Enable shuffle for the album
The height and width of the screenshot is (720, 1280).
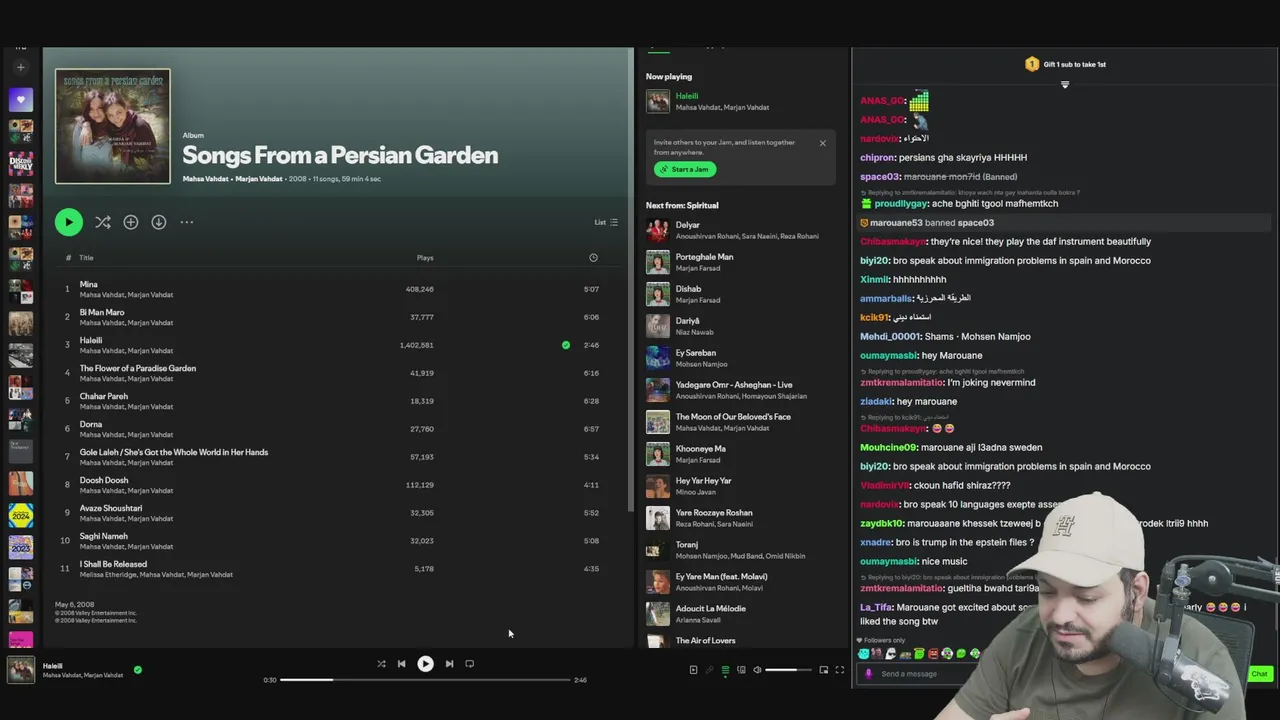tap(102, 222)
